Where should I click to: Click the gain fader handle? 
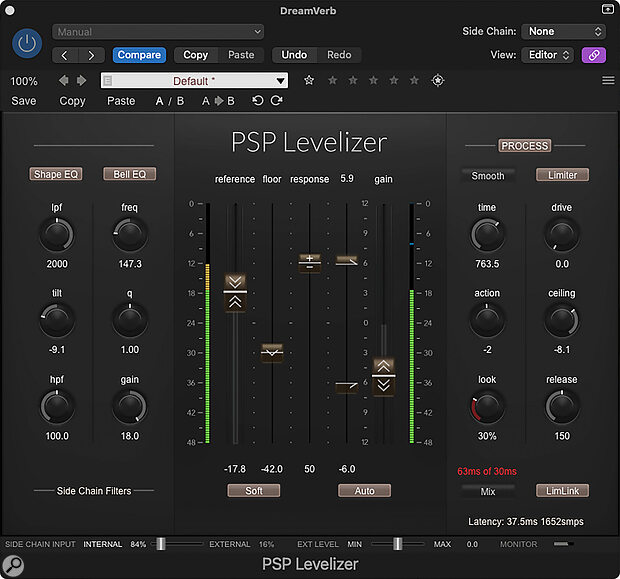point(384,376)
